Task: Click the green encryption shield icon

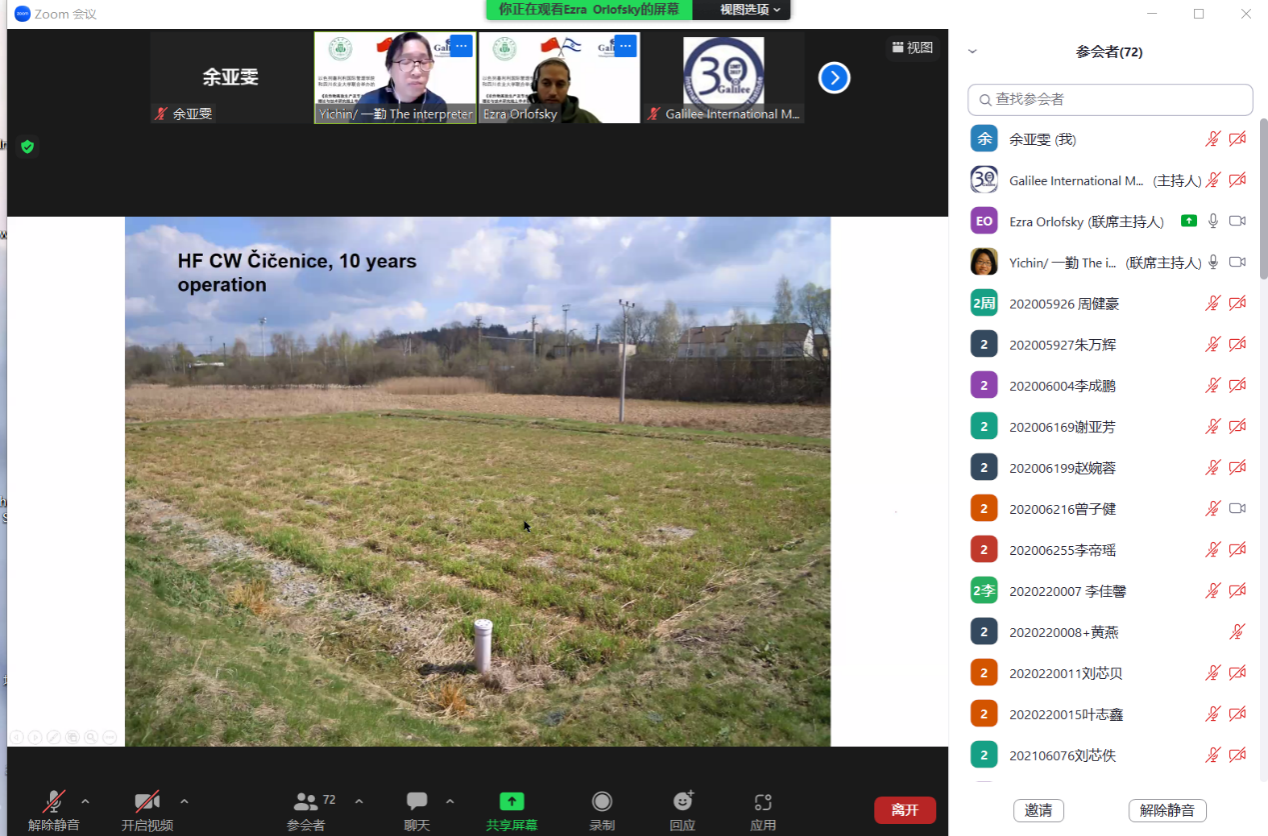Action: 27,147
